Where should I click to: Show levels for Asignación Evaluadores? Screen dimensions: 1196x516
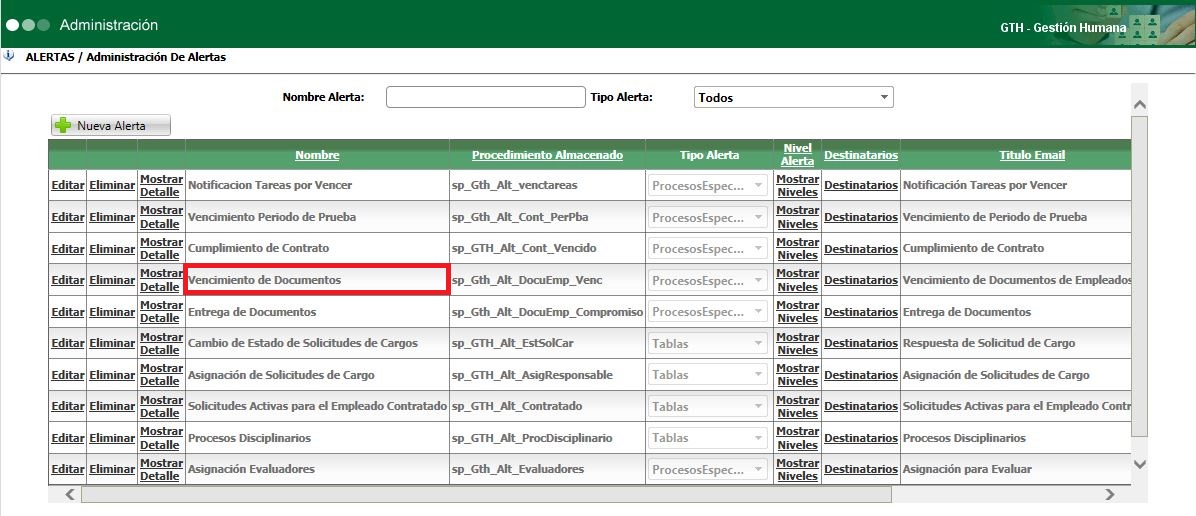click(x=797, y=469)
